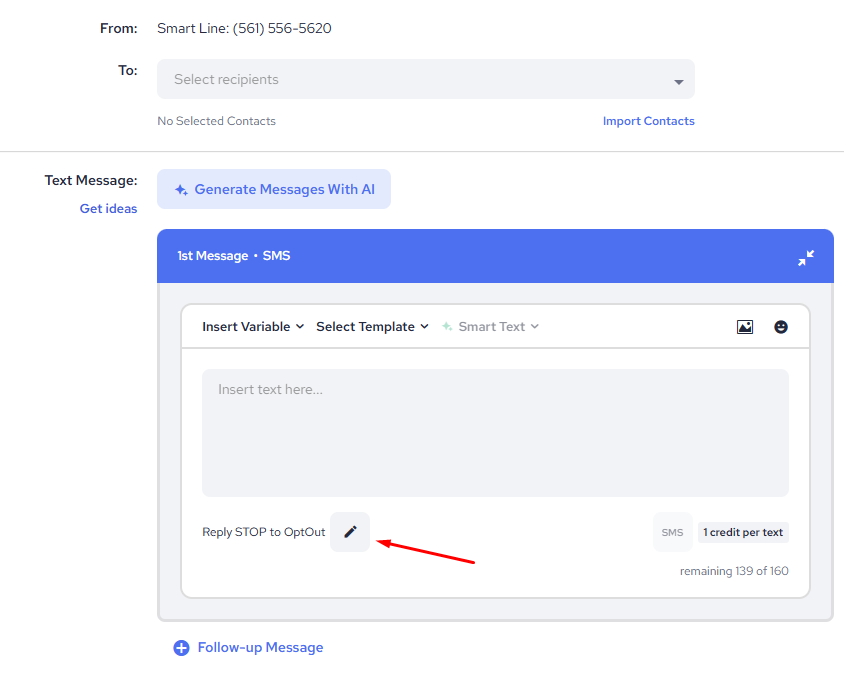
Task: Add a Follow-up Message
Action: [260, 648]
